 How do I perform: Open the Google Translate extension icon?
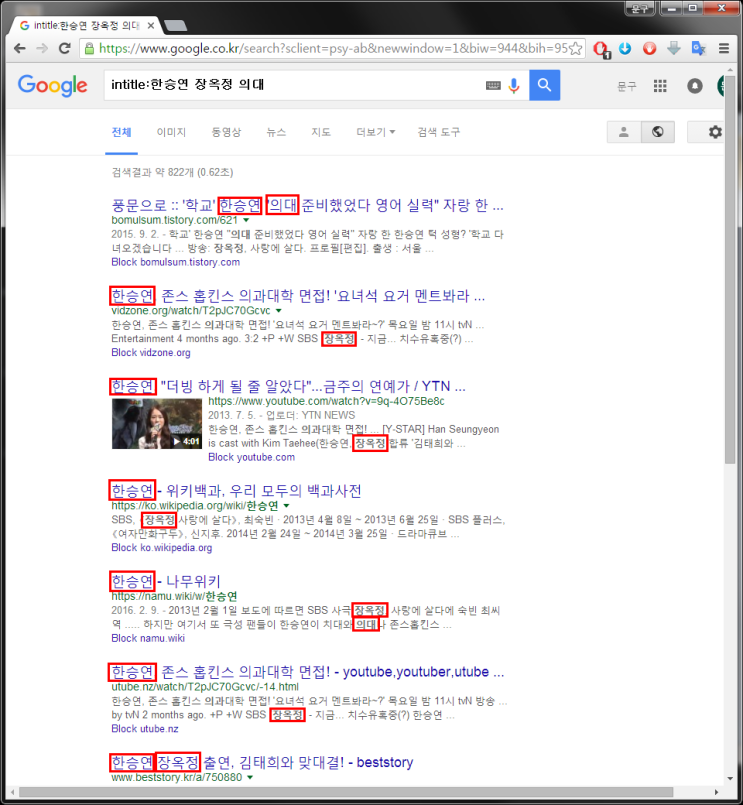coord(698,48)
